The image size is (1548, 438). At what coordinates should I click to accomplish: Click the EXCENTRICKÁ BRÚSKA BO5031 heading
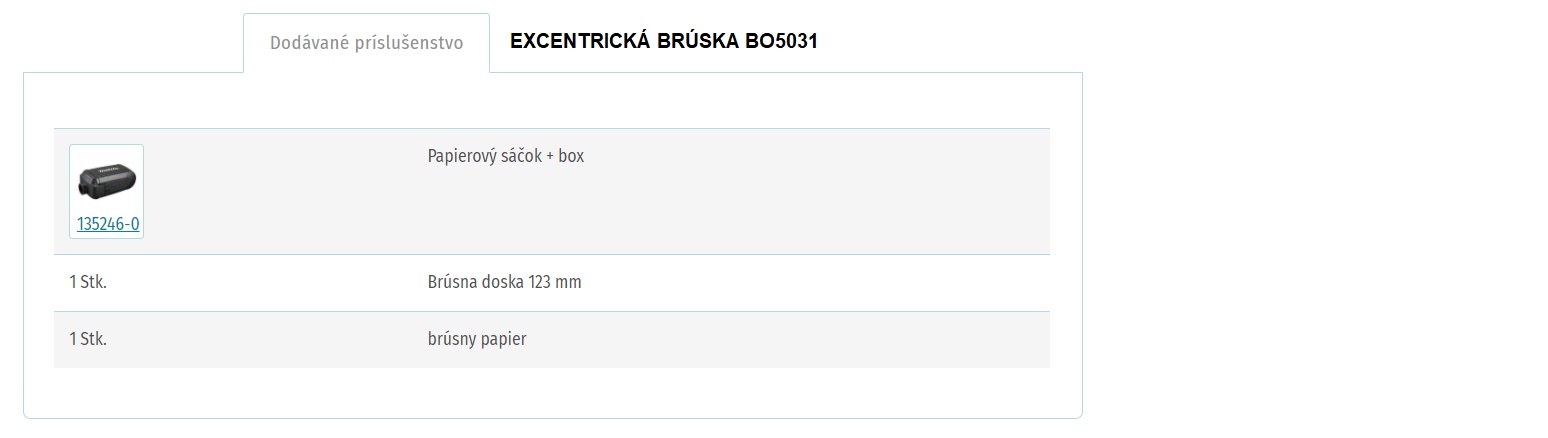[x=664, y=41]
